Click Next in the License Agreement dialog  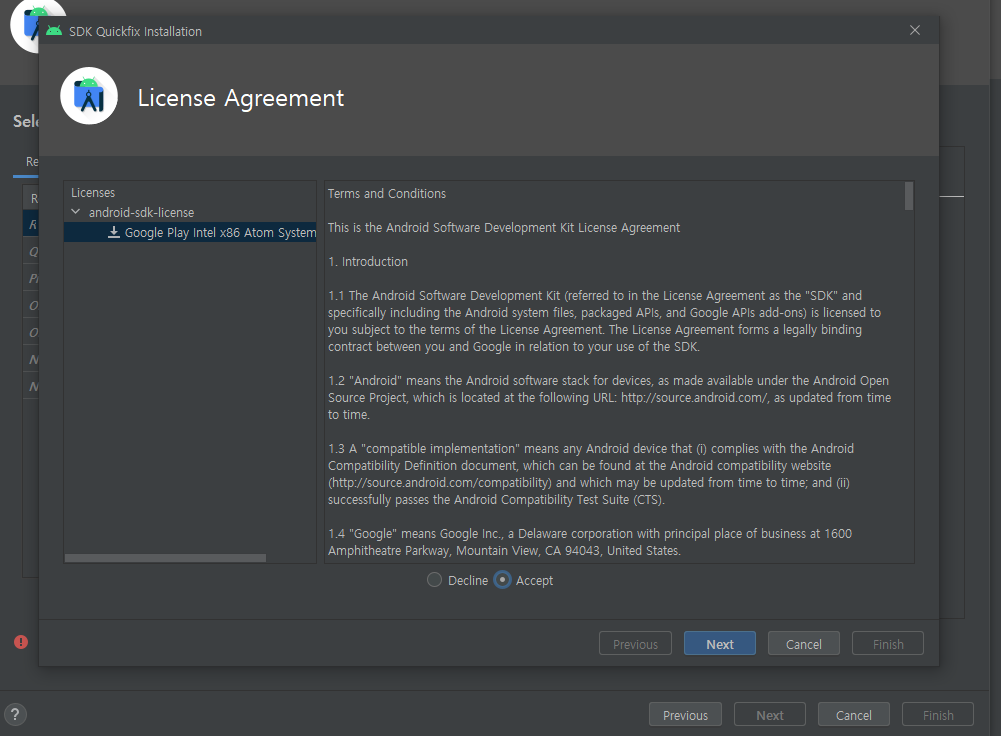coord(719,643)
